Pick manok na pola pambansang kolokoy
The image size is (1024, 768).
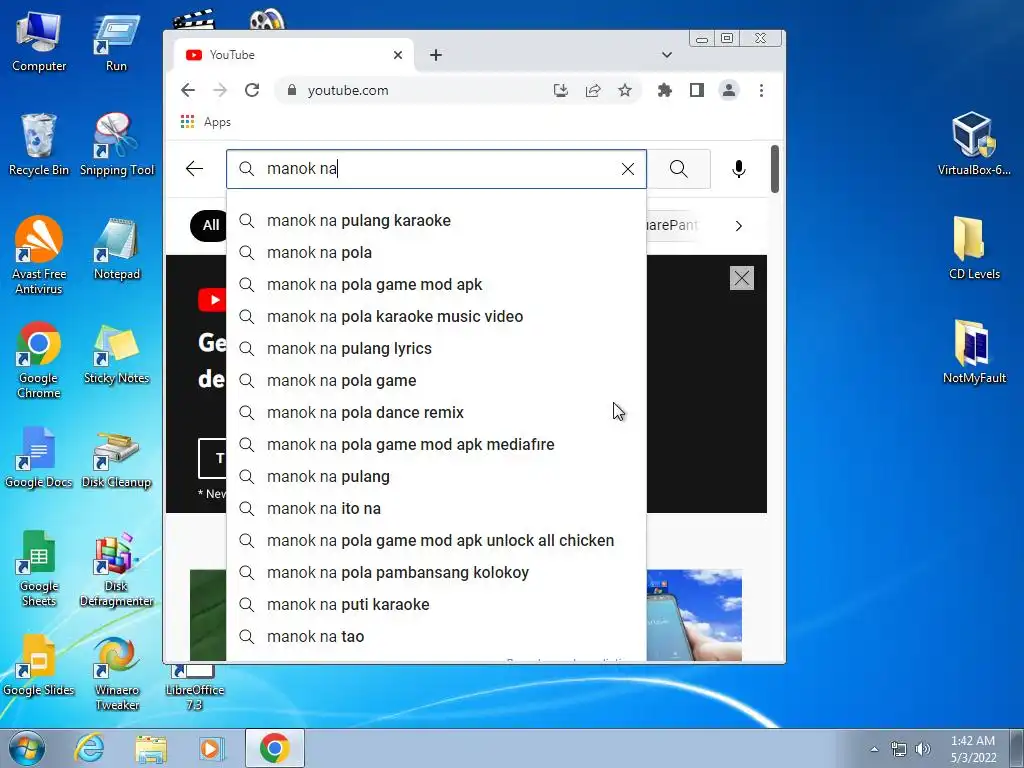pos(436,573)
